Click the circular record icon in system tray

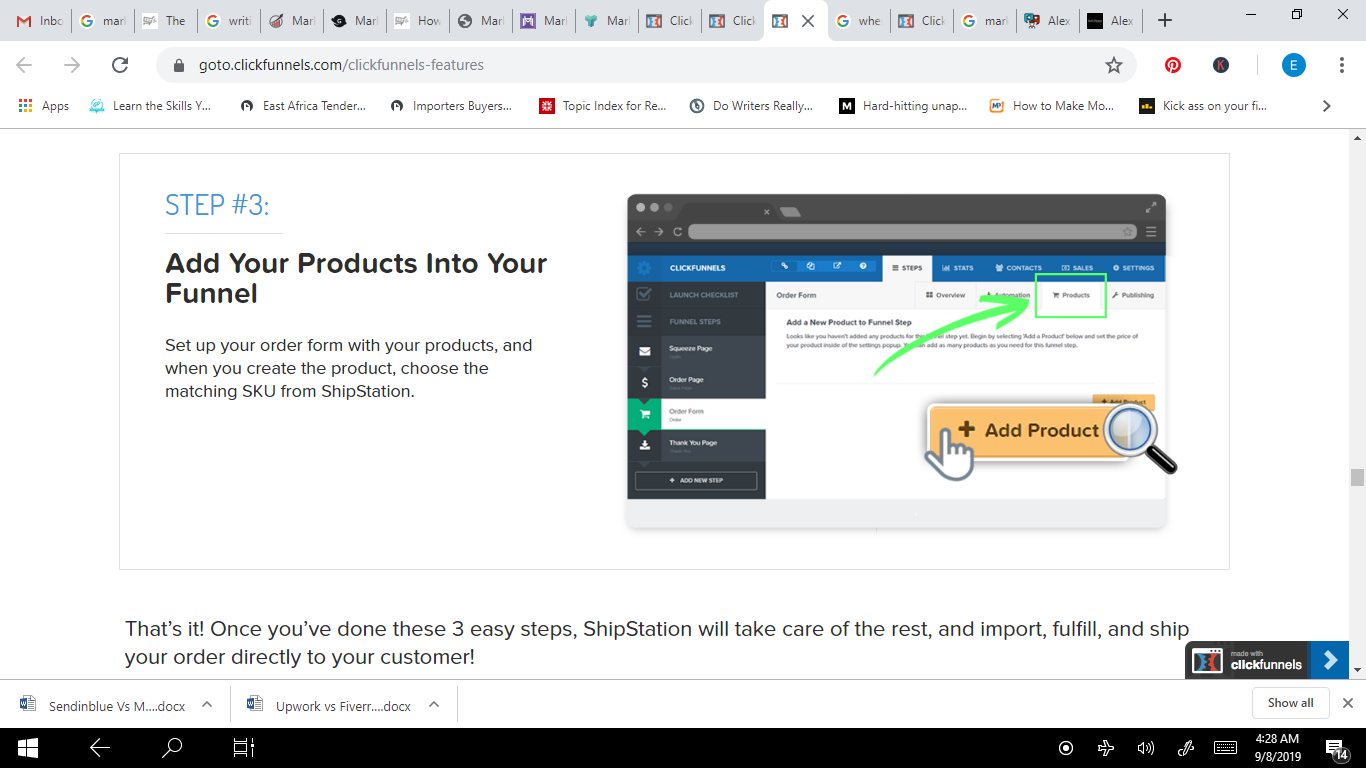[1066, 748]
